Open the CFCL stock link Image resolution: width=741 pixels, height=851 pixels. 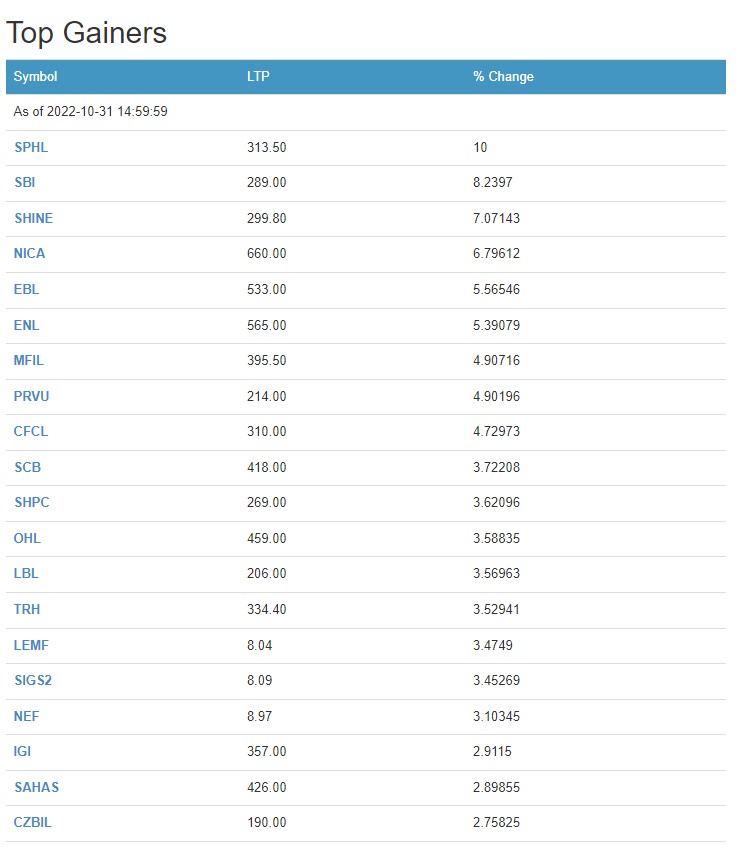(31, 431)
